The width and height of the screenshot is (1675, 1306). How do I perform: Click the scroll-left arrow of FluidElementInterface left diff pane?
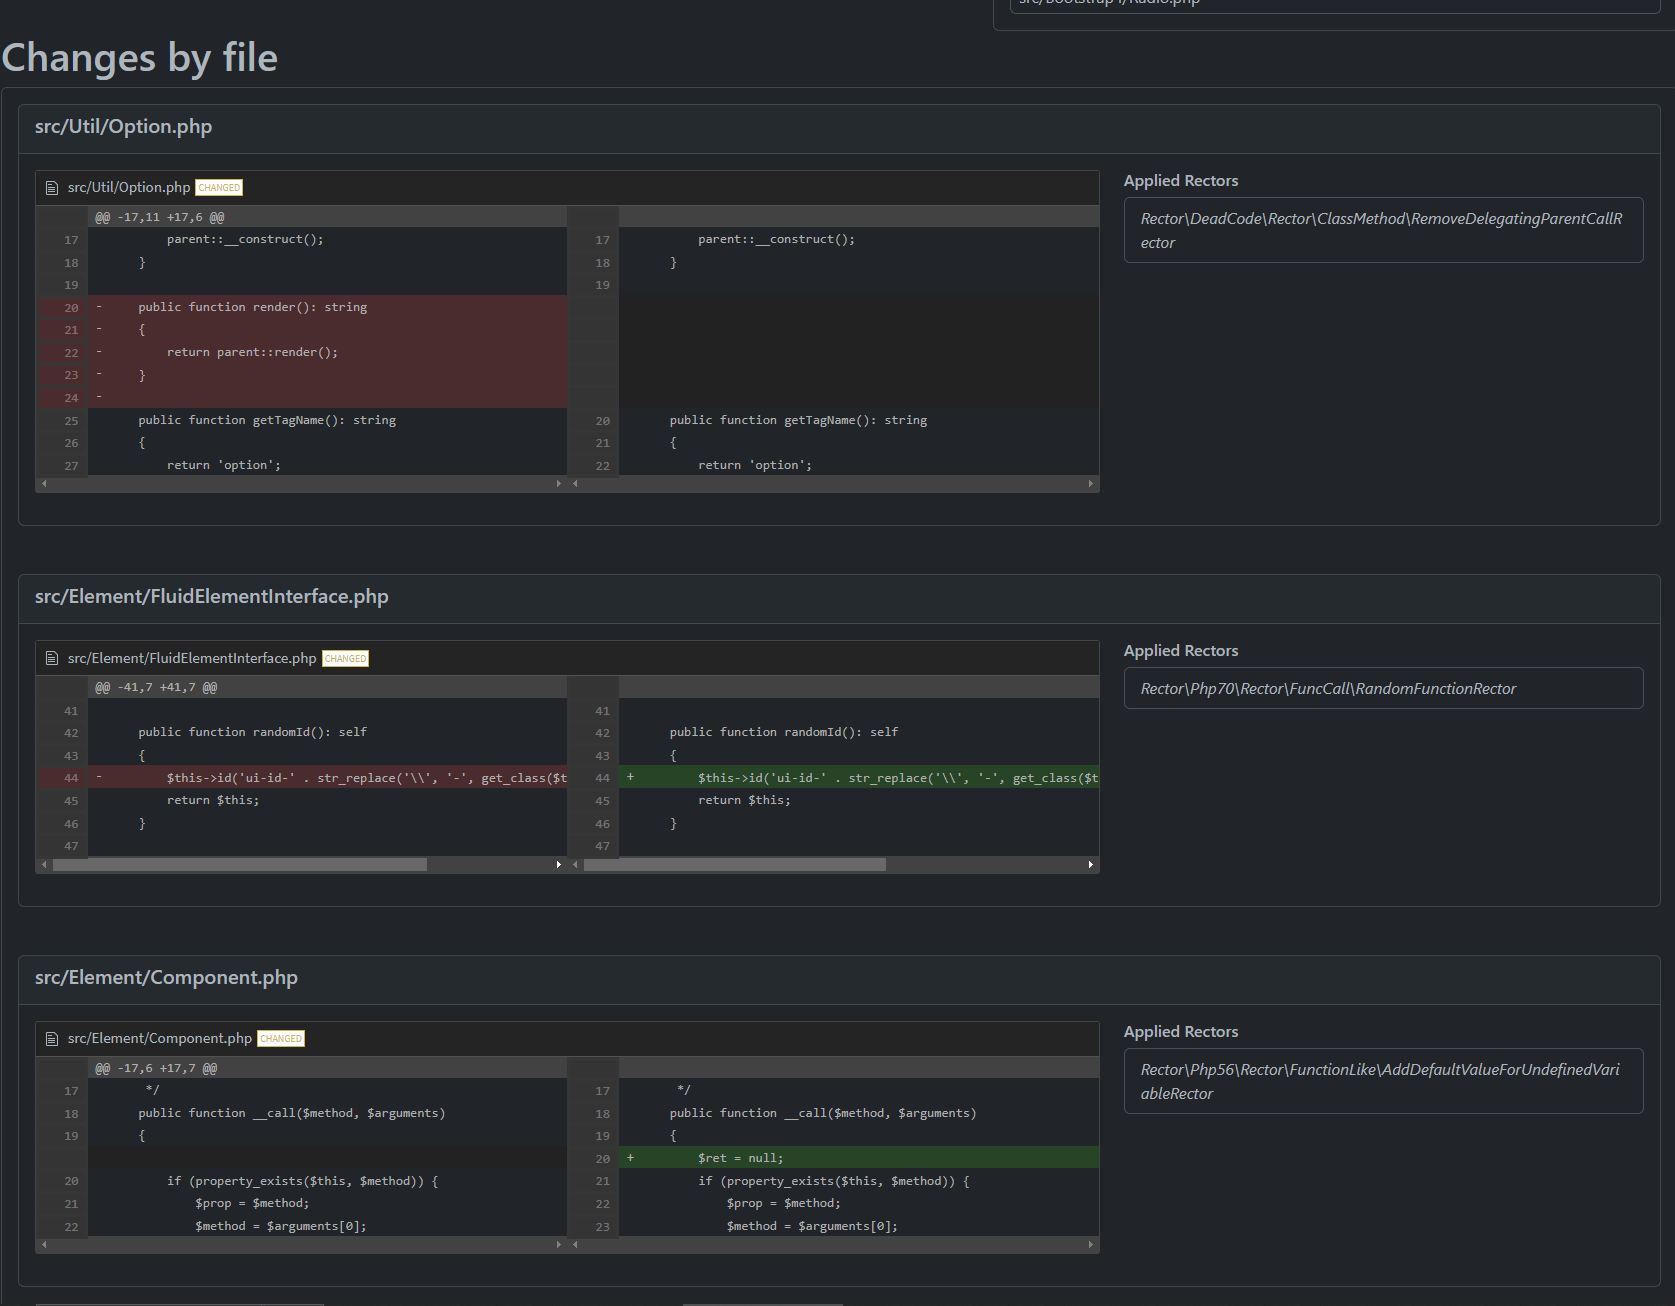tap(44, 864)
